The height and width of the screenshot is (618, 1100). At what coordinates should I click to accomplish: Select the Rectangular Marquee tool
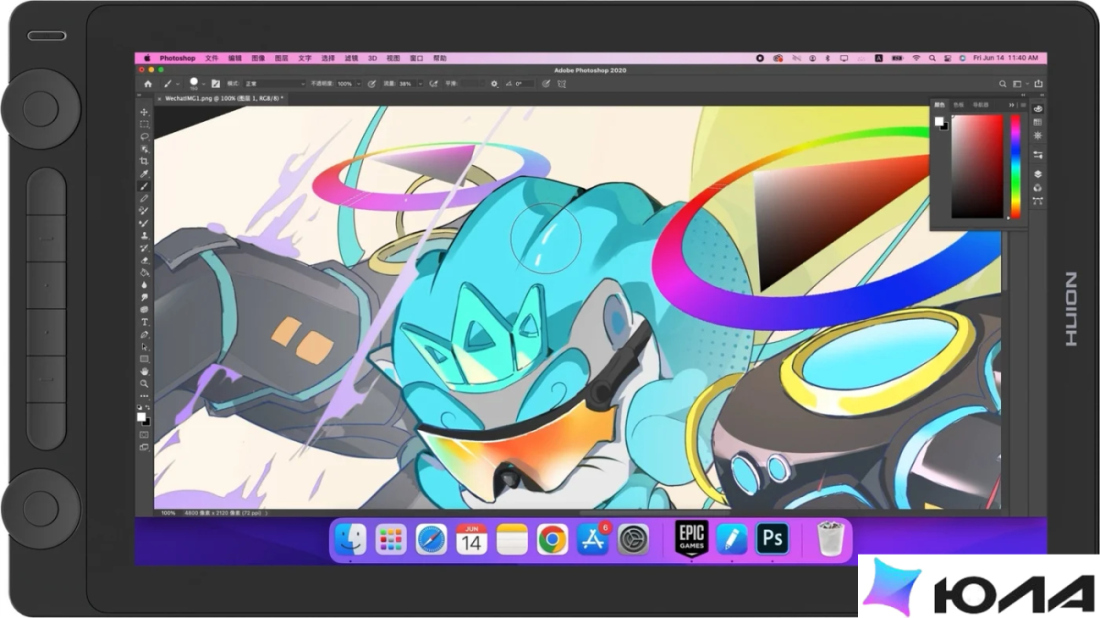[145, 124]
